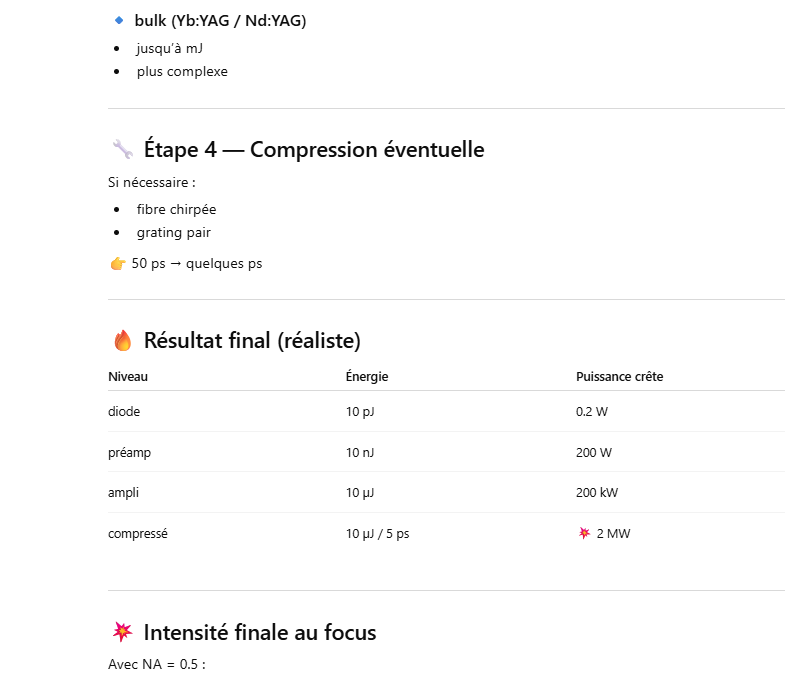Click the collision emoji next to 2 MW
The height and width of the screenshot is (675, 785).
(584, 533)
